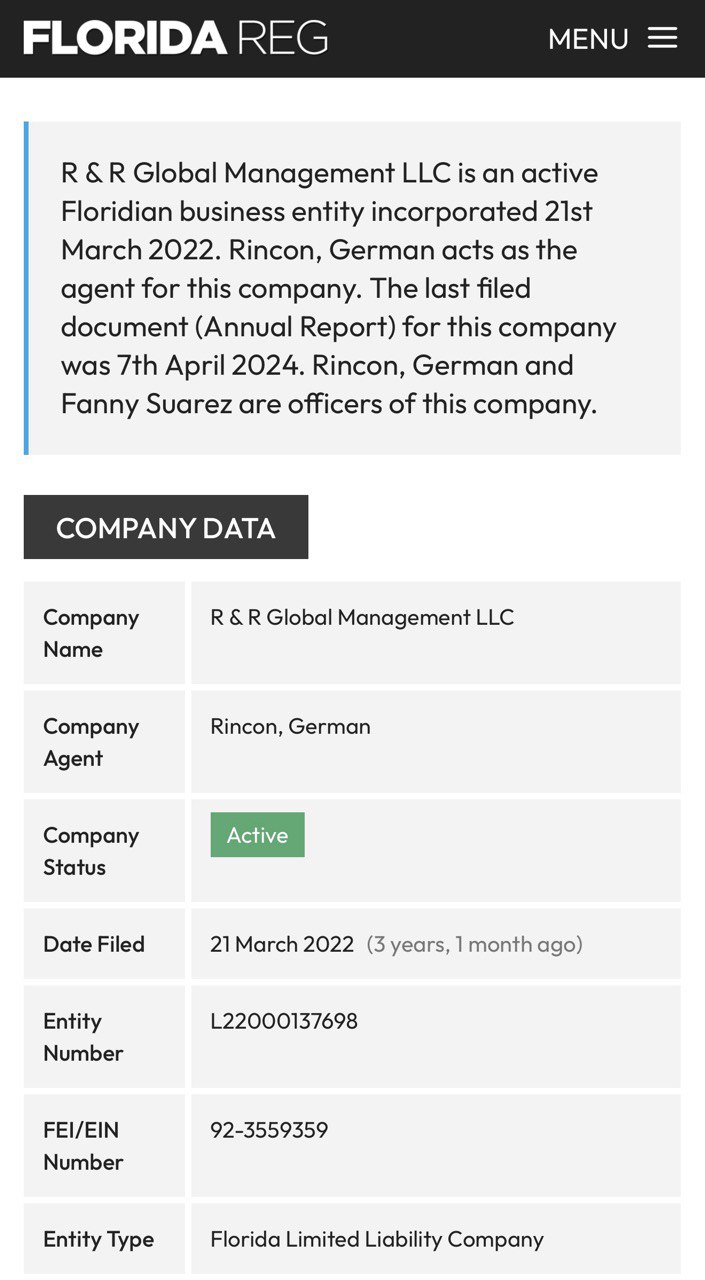Select FEI/EIN number 92-3559359

click(269, 1130)
